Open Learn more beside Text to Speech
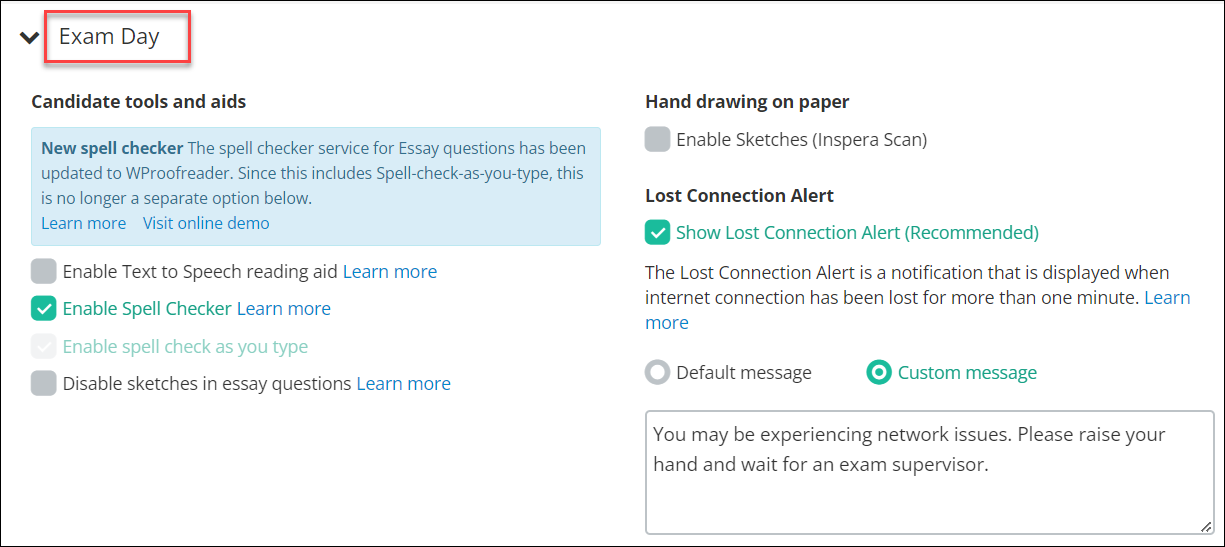The image size is (1225, 547). click(390, 271)
